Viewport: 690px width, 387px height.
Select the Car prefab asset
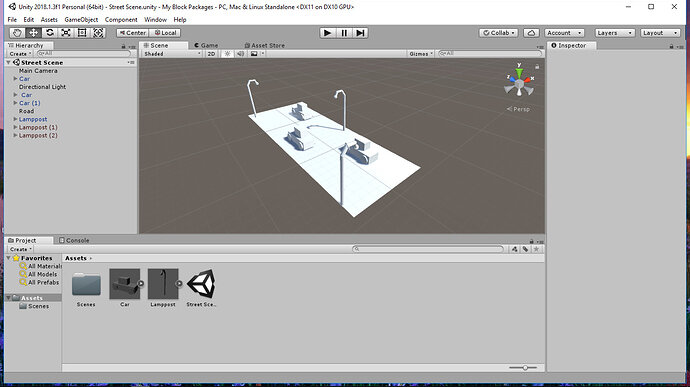[125, 284]
